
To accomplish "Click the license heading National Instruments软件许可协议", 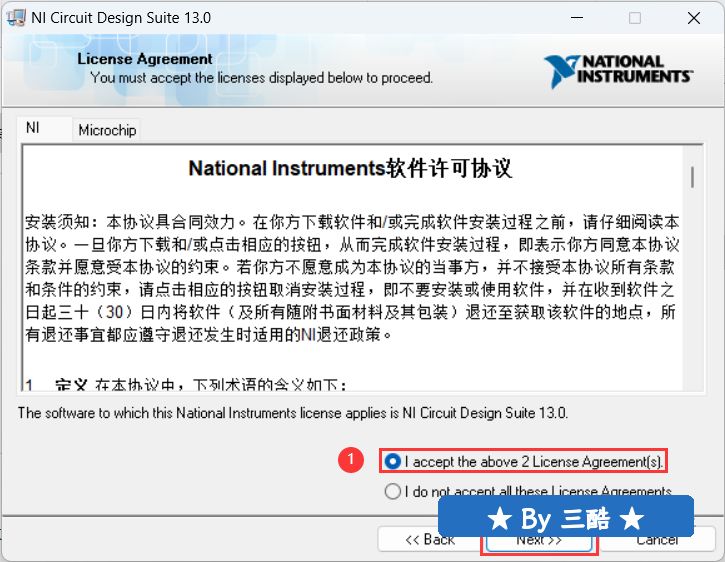I will click(x=350, y=168).
